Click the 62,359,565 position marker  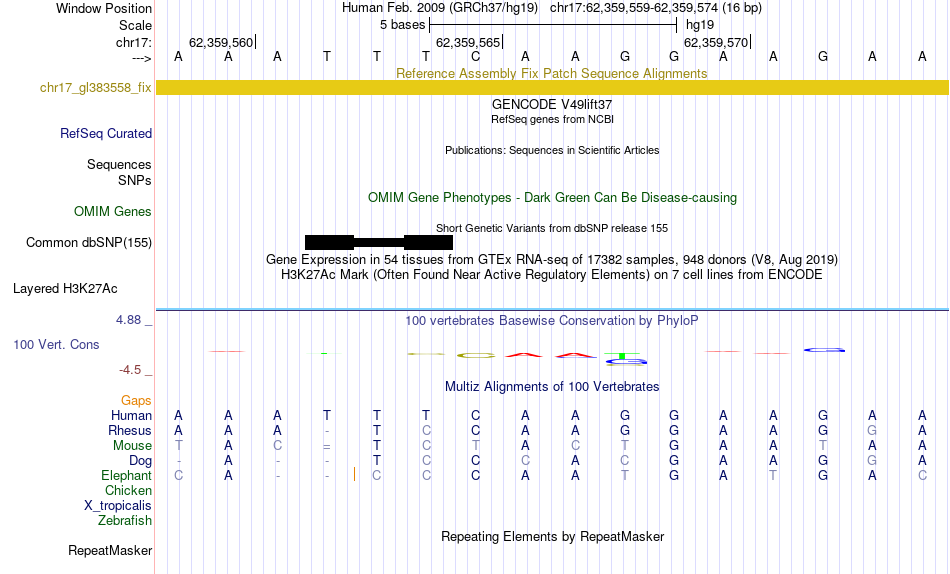click(x=470, y=42)
